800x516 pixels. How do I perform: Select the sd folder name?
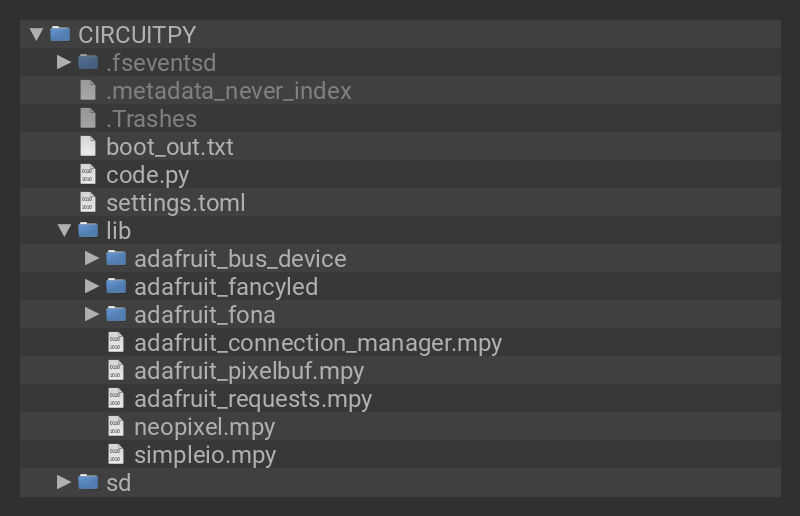coord(118,483)
